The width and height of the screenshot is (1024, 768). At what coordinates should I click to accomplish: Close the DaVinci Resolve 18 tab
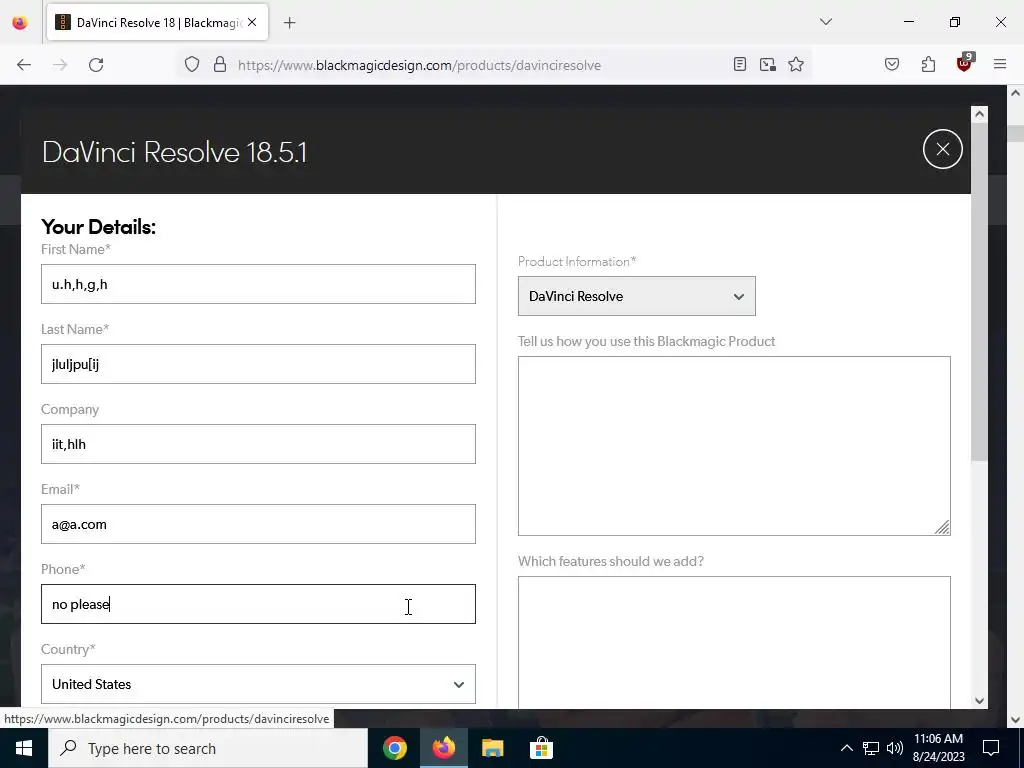[252, 22]
